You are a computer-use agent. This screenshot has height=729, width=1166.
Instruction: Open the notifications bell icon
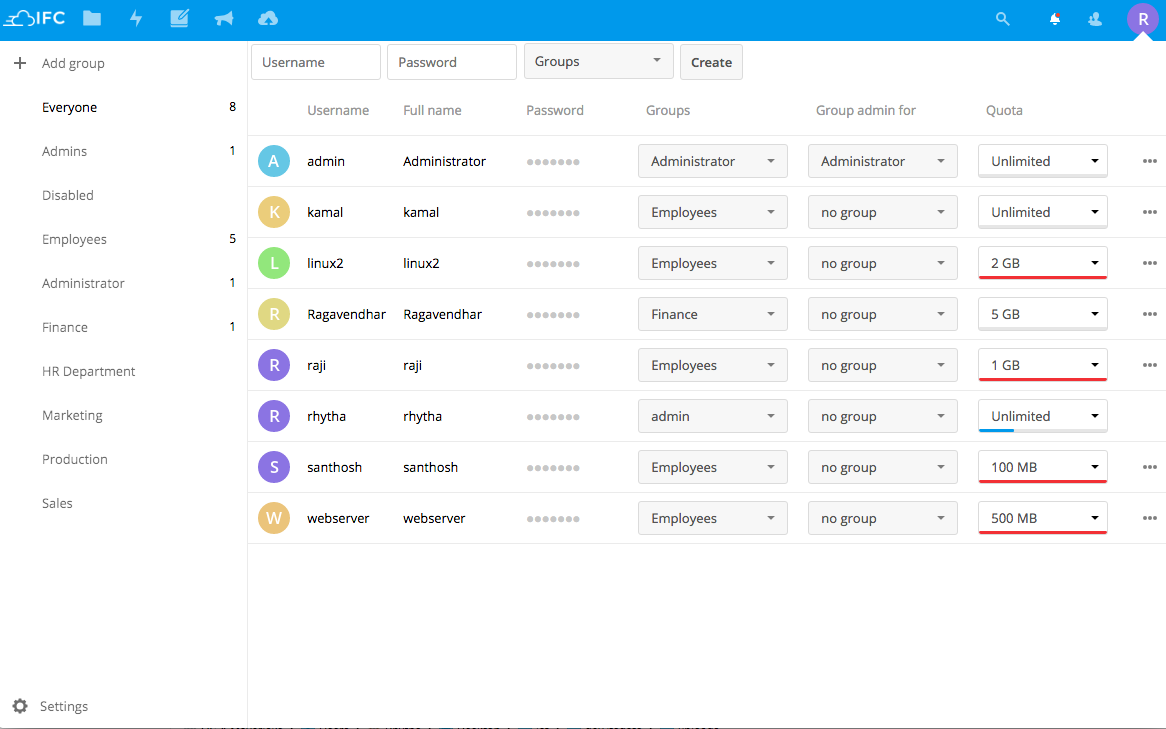point(1054,19)
